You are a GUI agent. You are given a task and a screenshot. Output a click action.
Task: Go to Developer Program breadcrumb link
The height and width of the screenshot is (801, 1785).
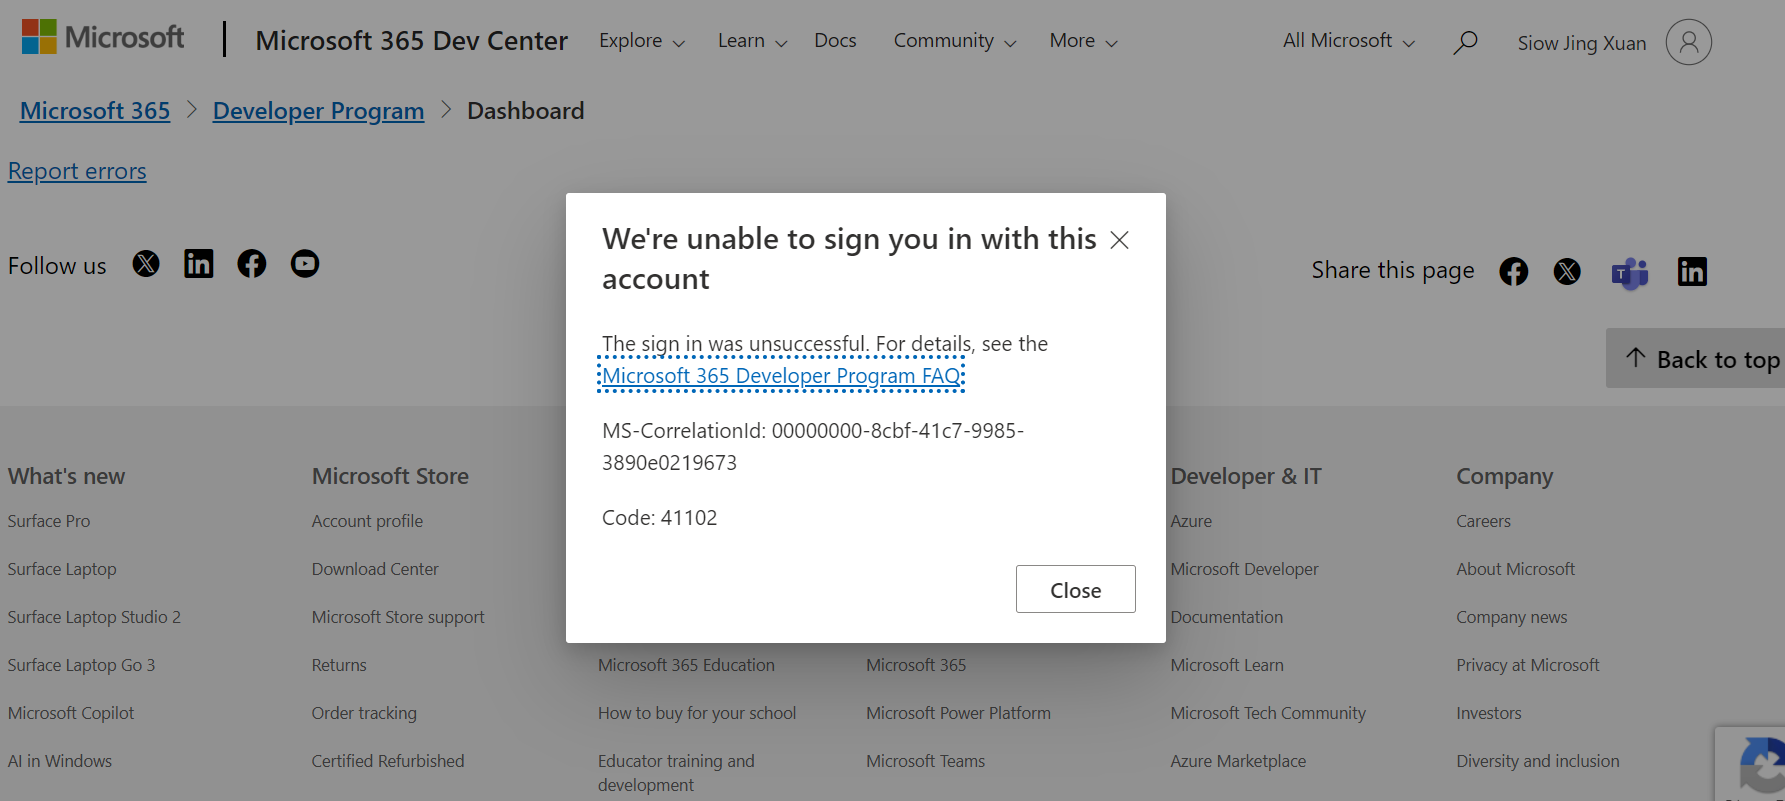coord(318,111)
